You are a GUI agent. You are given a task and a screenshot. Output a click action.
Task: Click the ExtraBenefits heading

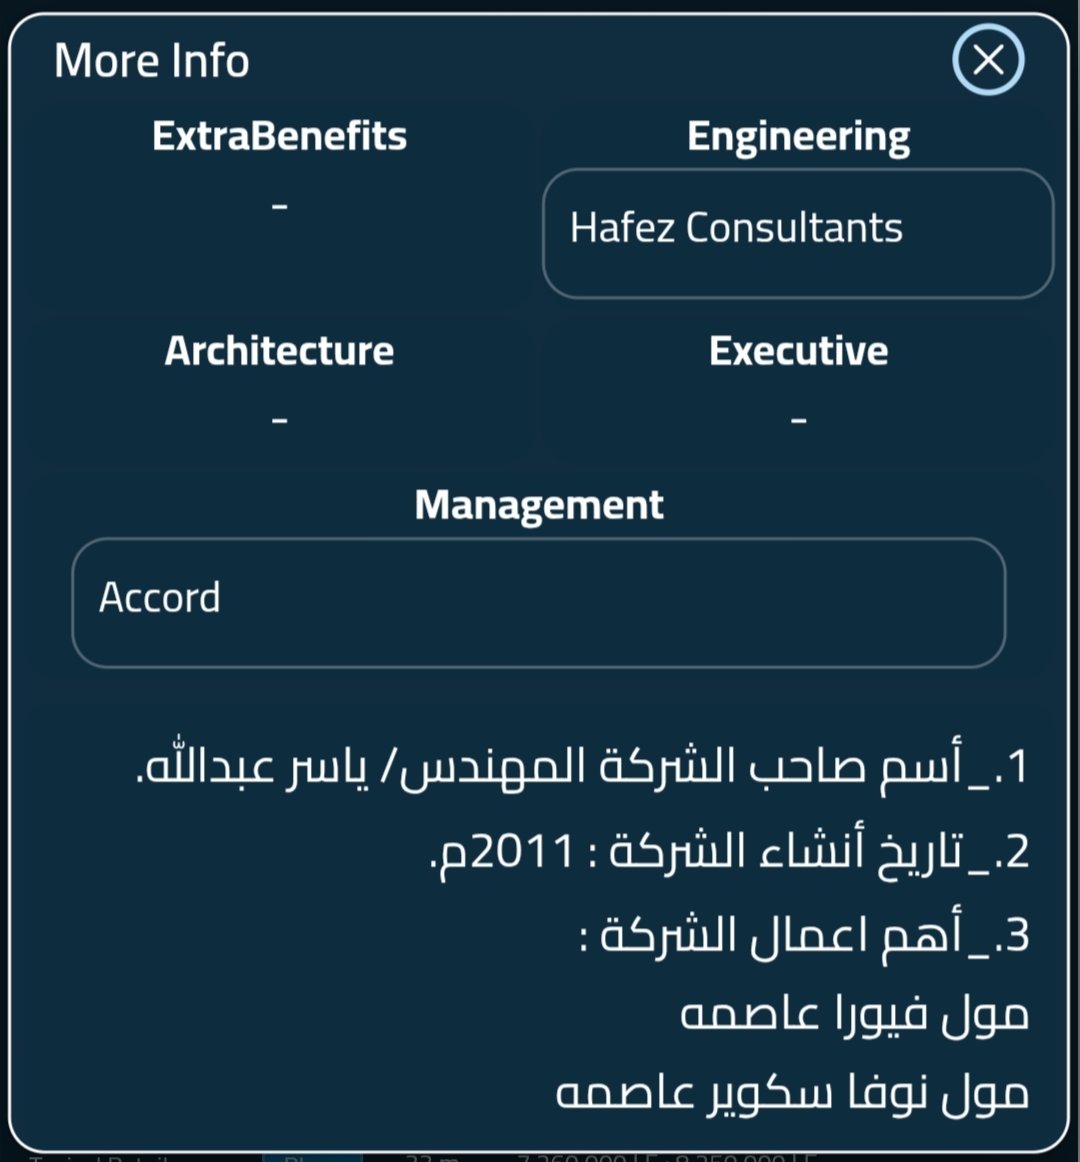[x=279, y=136]
